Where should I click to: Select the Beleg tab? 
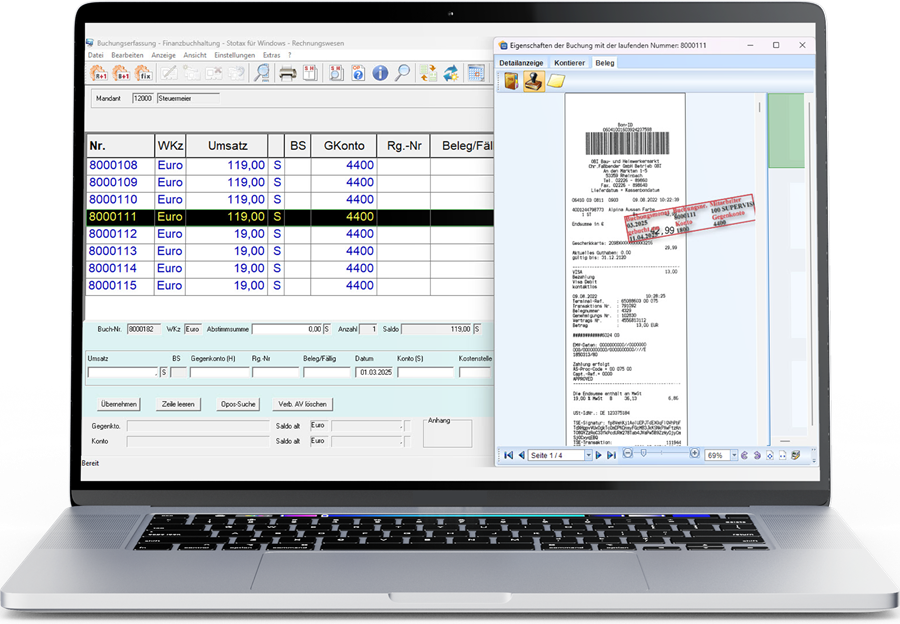click(x=605, y=63)
